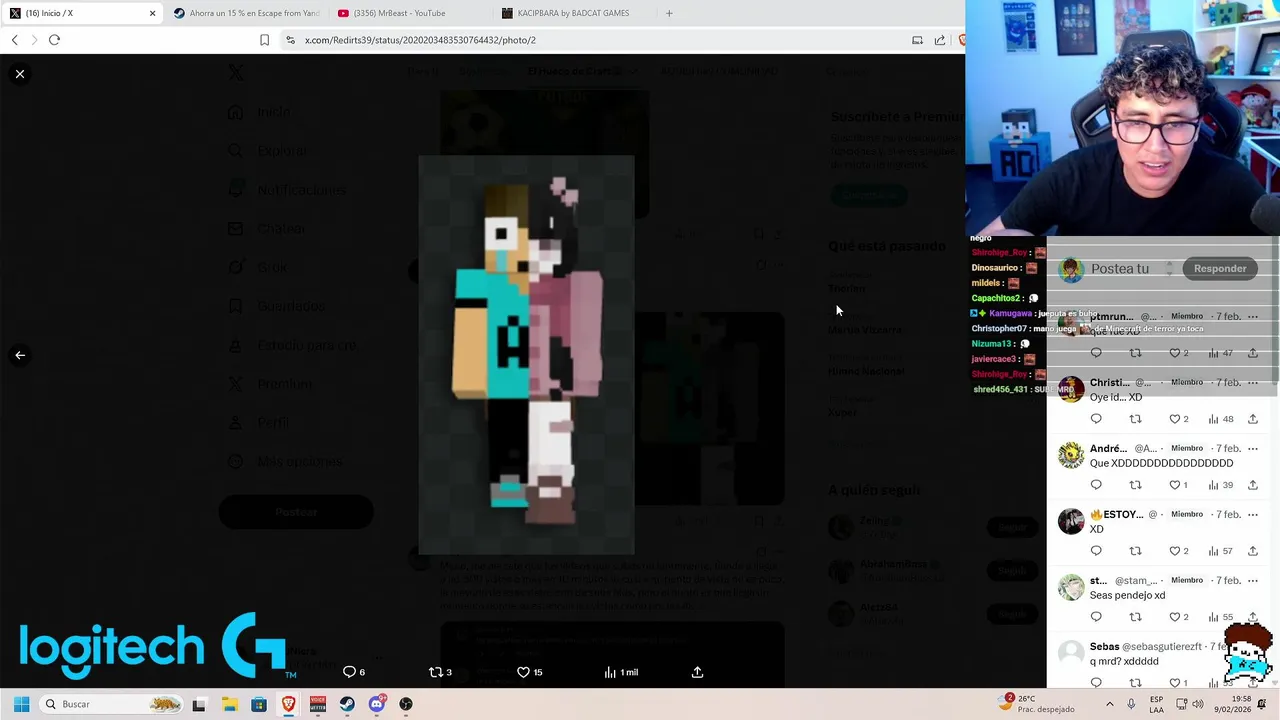Open ESP LAA language switcher
The height and width of the screenshot is (720, 1280).
[1157, 704]
